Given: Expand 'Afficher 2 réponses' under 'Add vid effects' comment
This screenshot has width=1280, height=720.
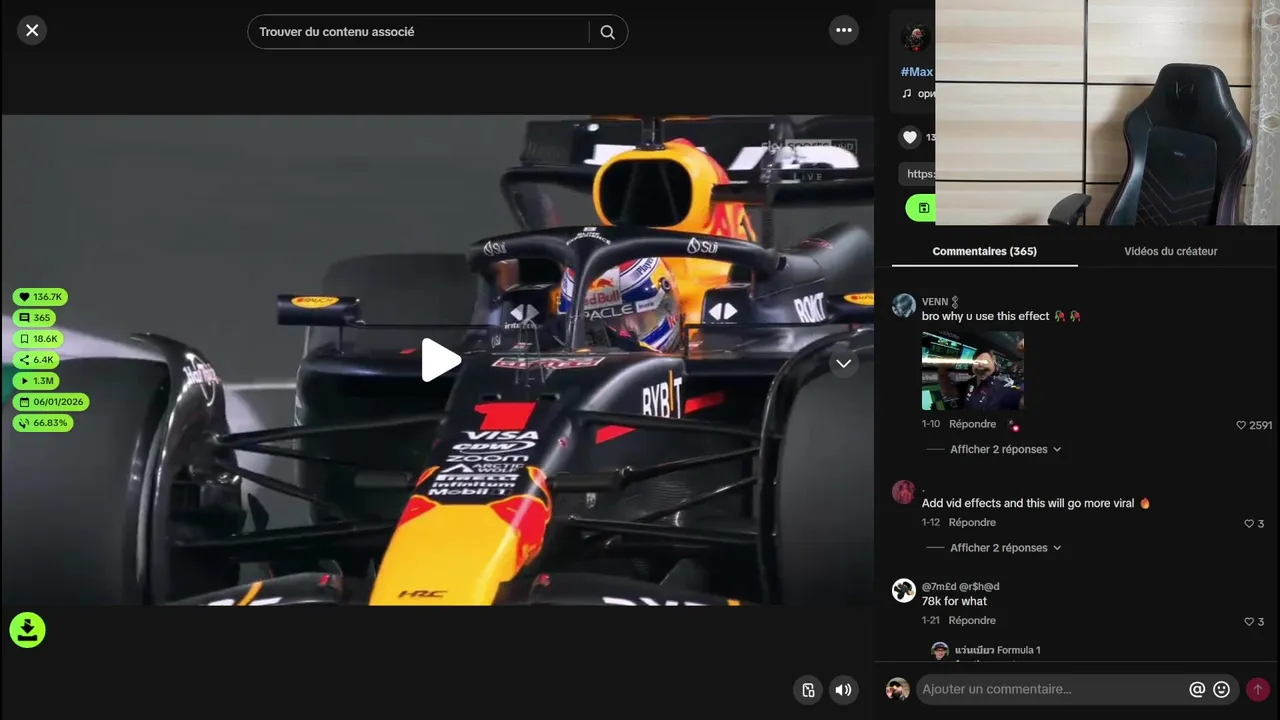Looking at the screenshot, I should (1005, 548).
